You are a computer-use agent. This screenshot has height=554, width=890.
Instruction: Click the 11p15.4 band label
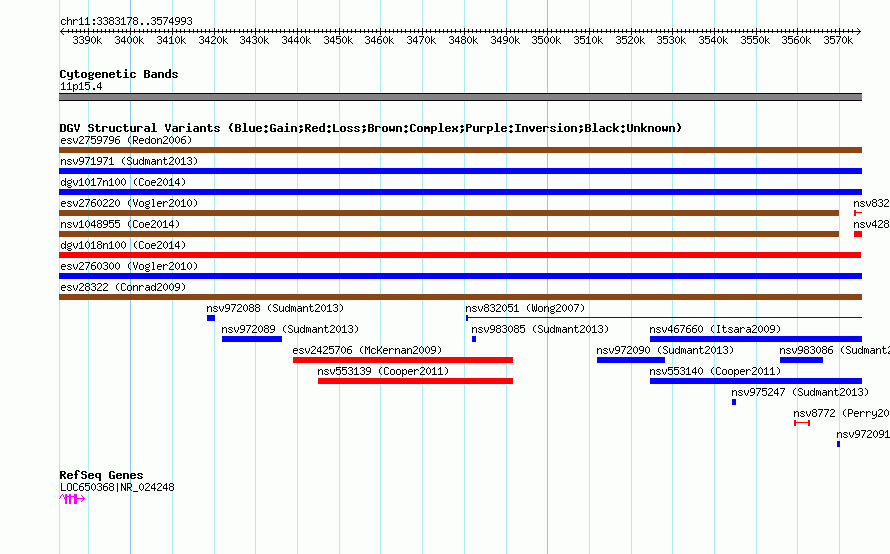(81, 87)
